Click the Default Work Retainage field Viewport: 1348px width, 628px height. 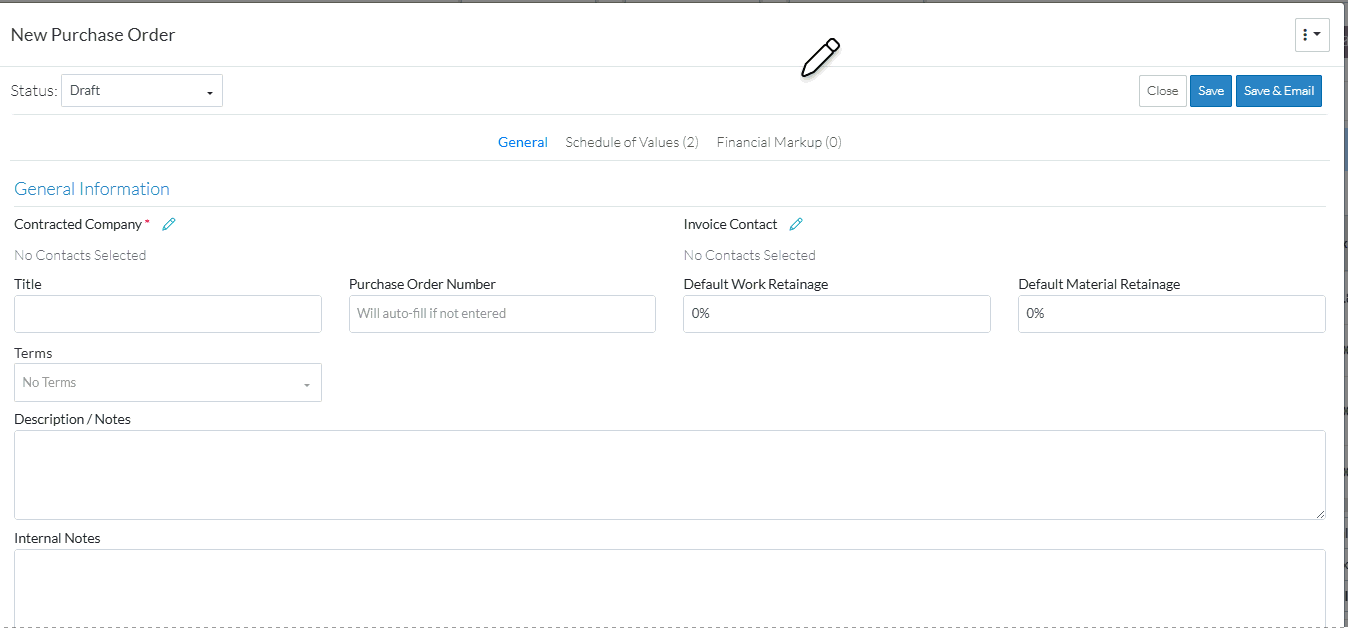(x=837, y=313)
